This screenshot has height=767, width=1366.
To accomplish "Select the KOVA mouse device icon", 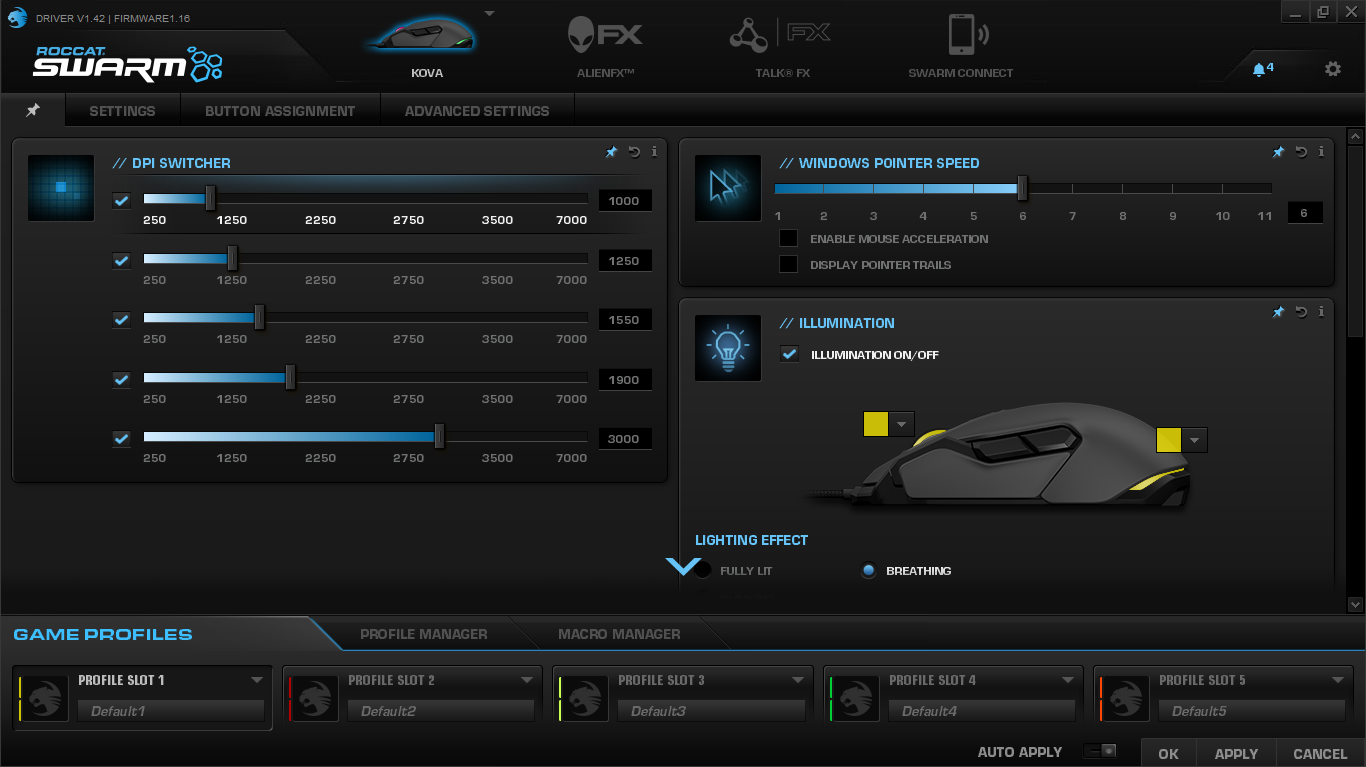I will tap(422, 35).
